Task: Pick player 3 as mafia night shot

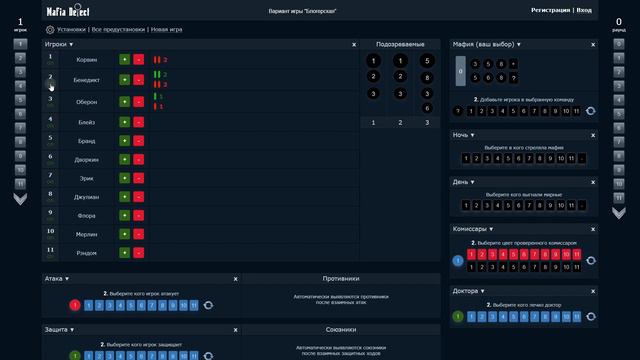Action: point(487,158)
